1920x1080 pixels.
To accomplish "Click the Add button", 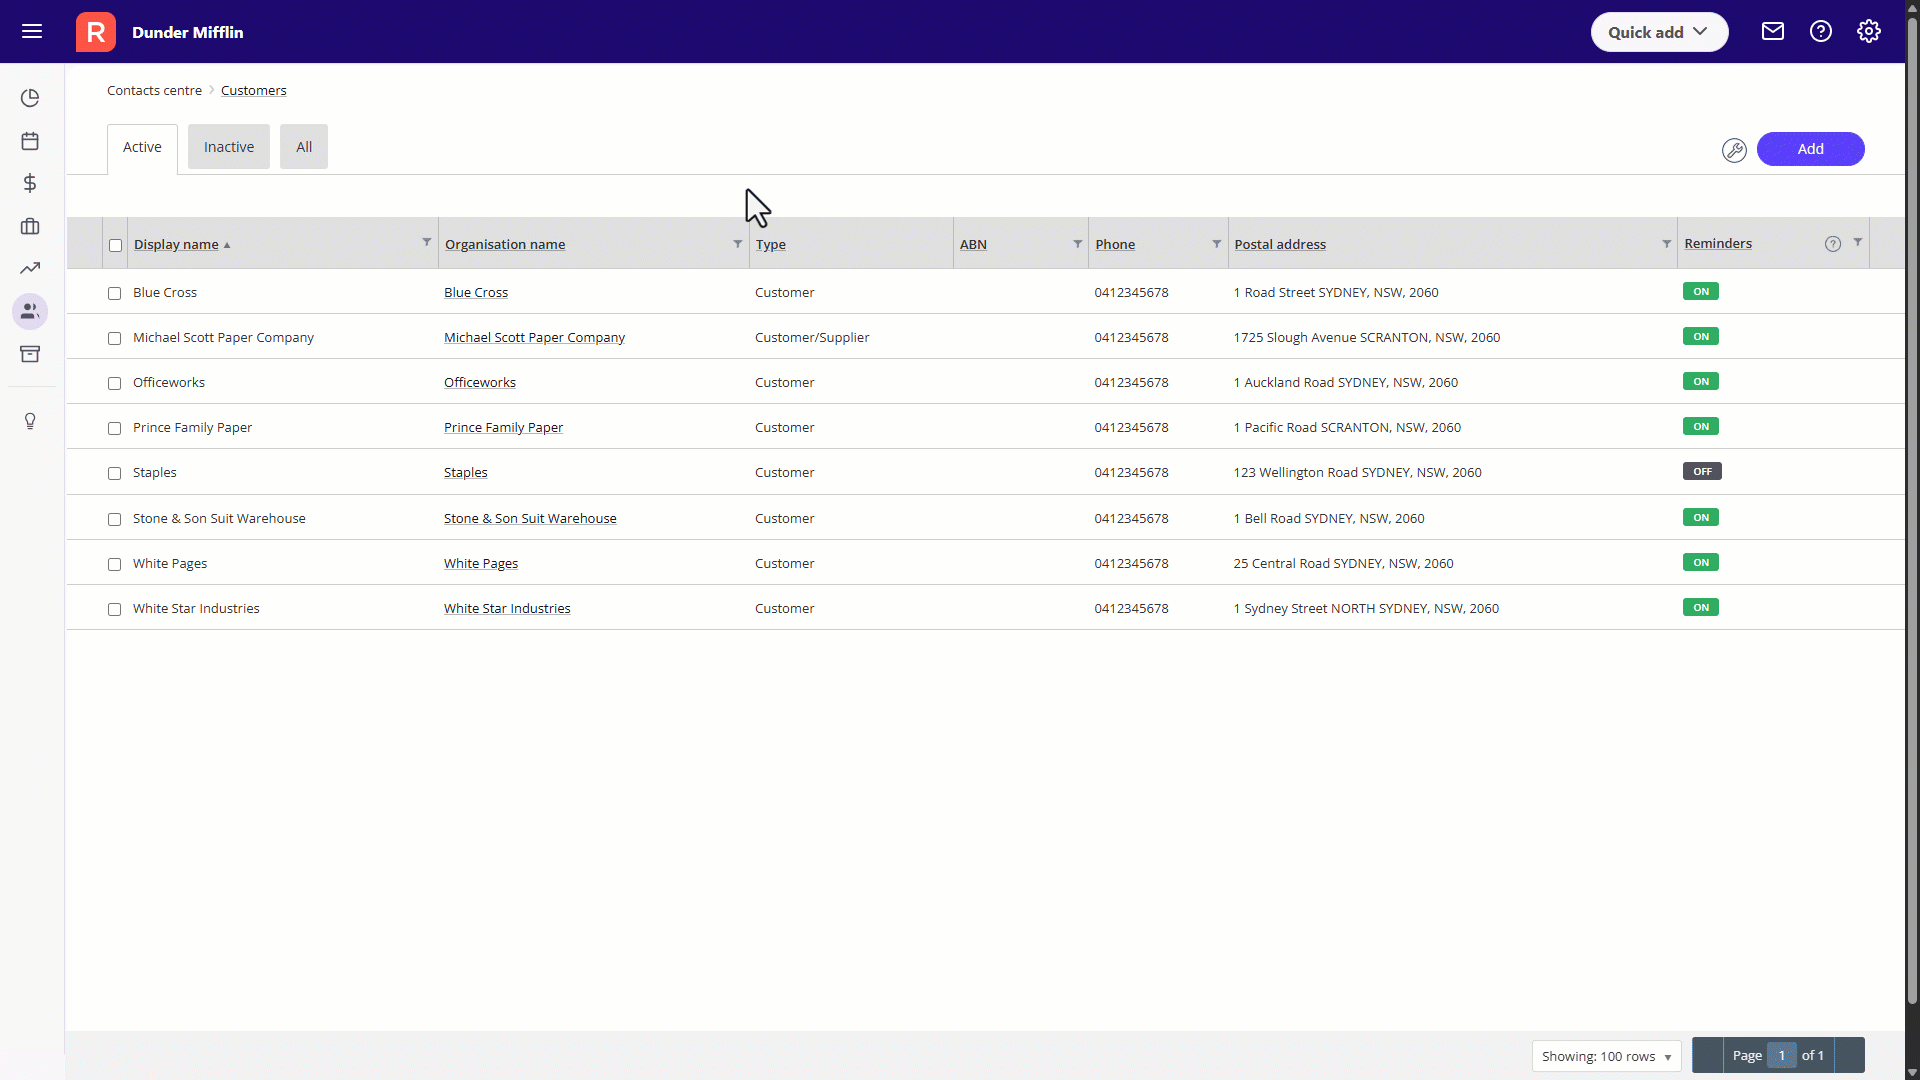I will [x=1809, y=149].
